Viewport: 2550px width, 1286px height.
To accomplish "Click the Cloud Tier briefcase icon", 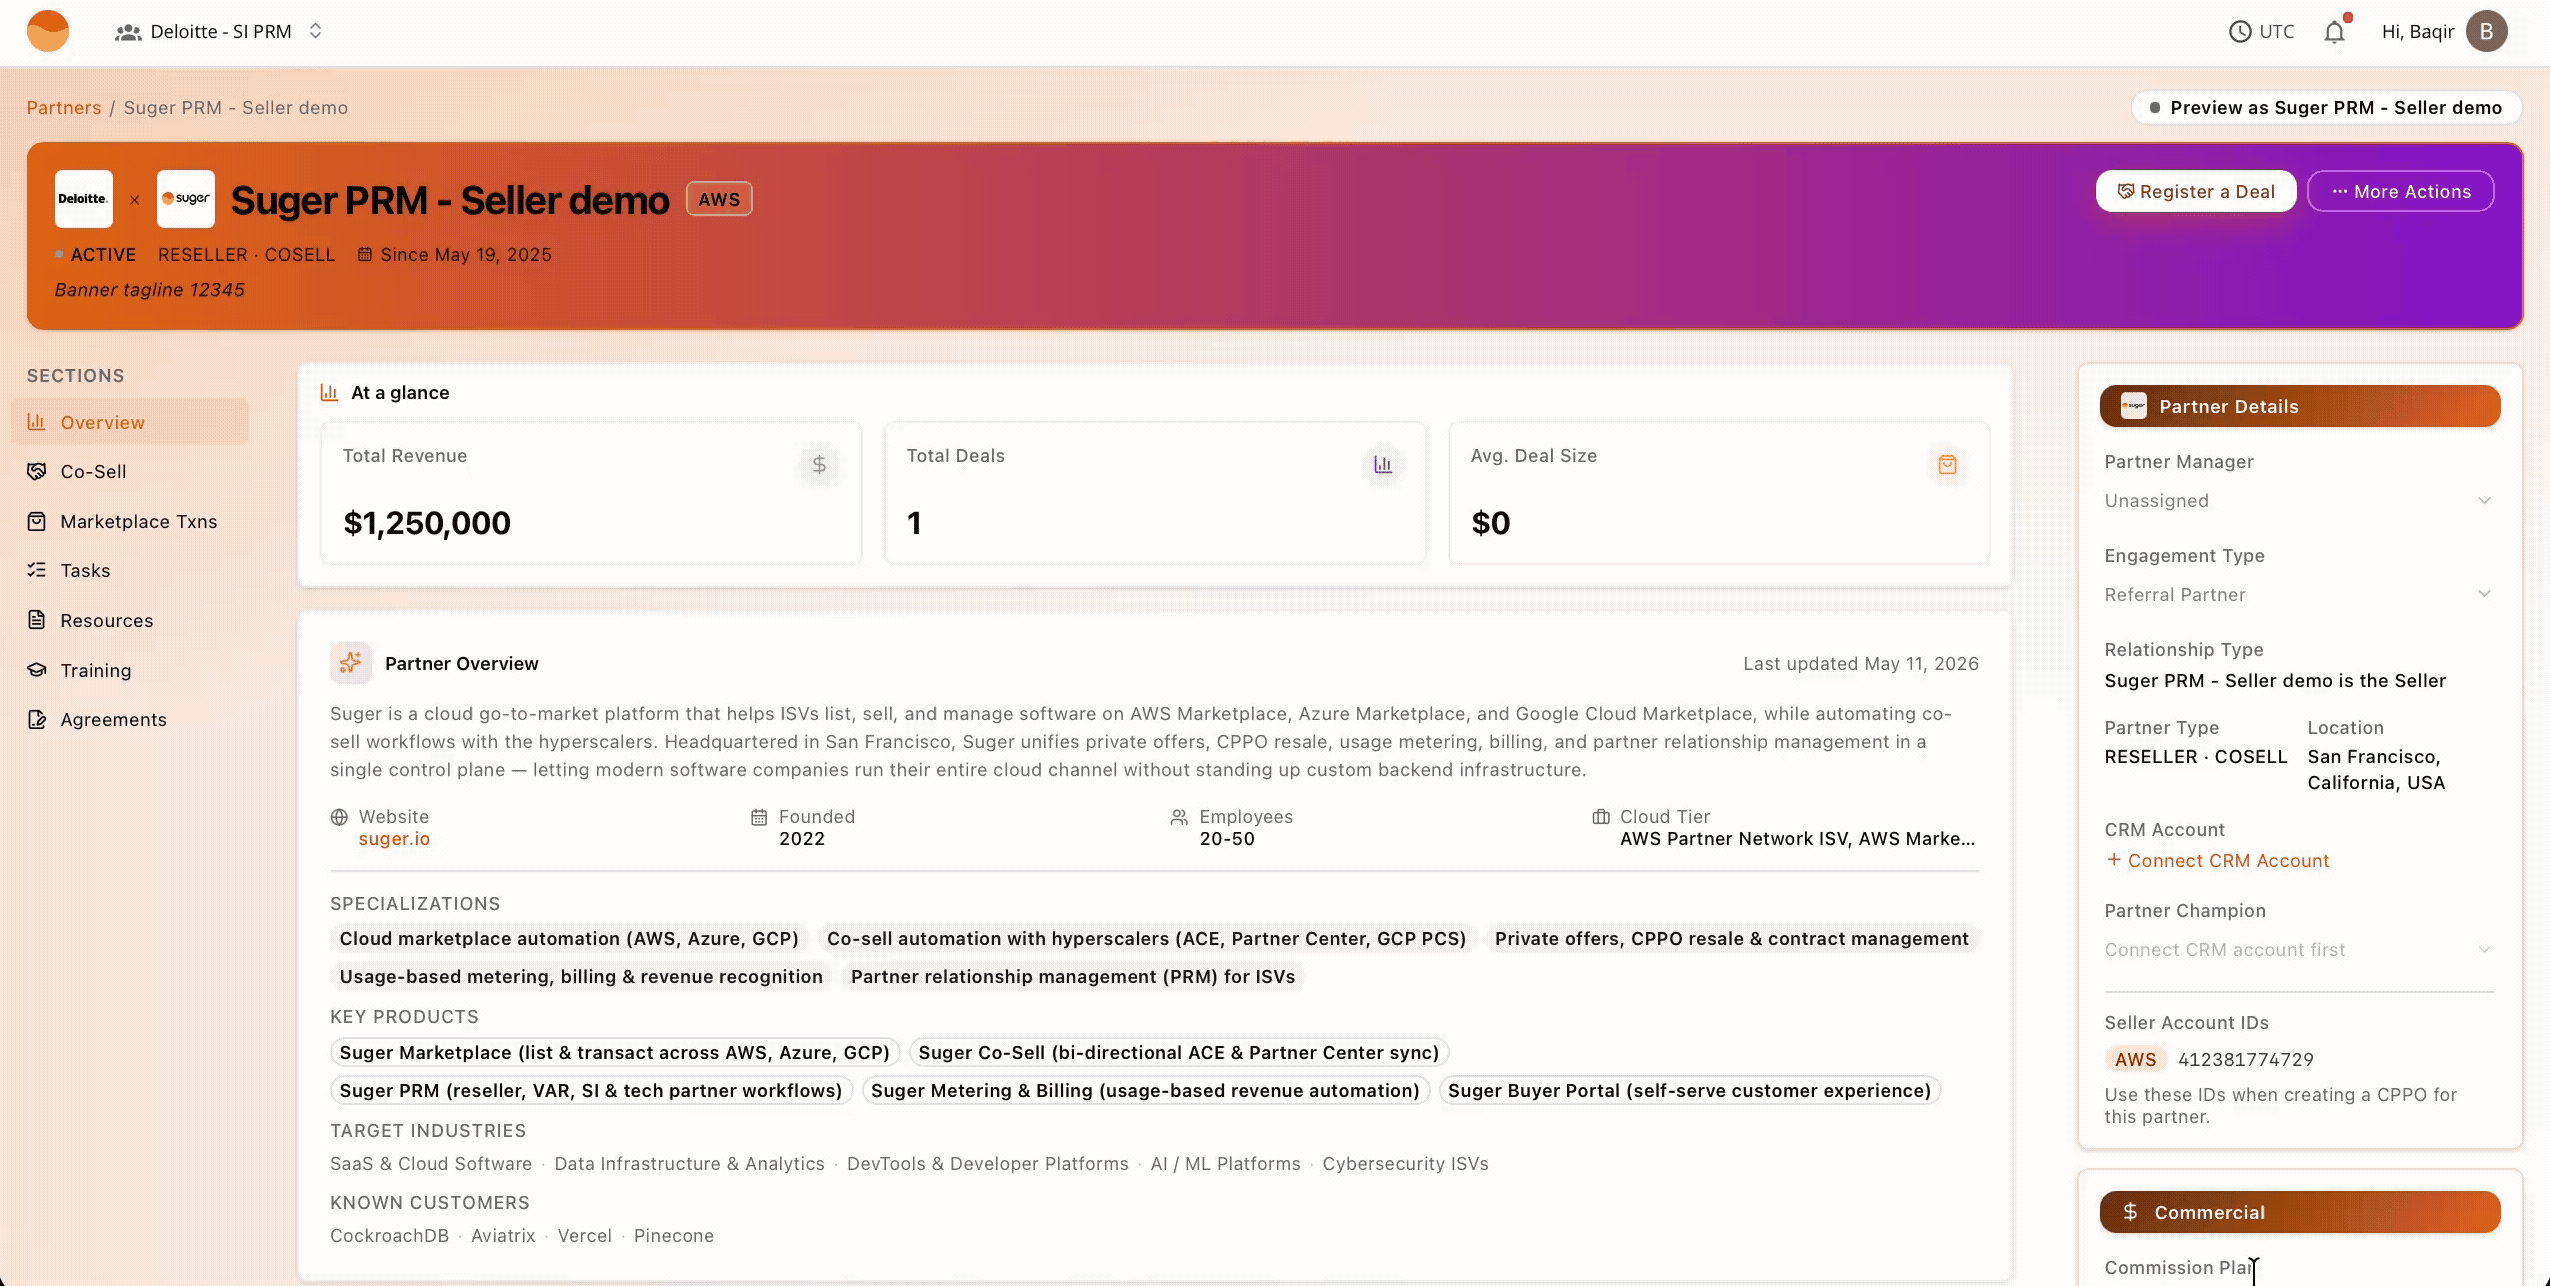I will (x=1601, y=817).
